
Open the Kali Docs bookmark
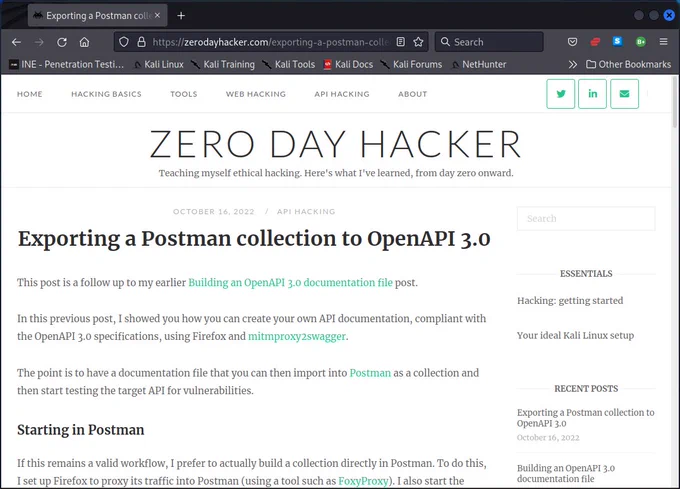(x=349, y=65)
